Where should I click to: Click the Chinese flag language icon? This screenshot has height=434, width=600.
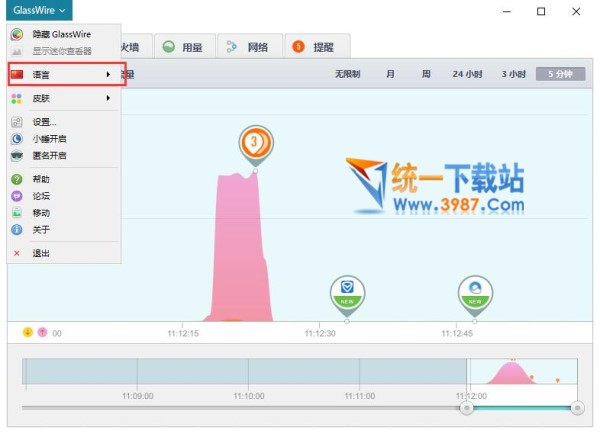click(16, 74)
